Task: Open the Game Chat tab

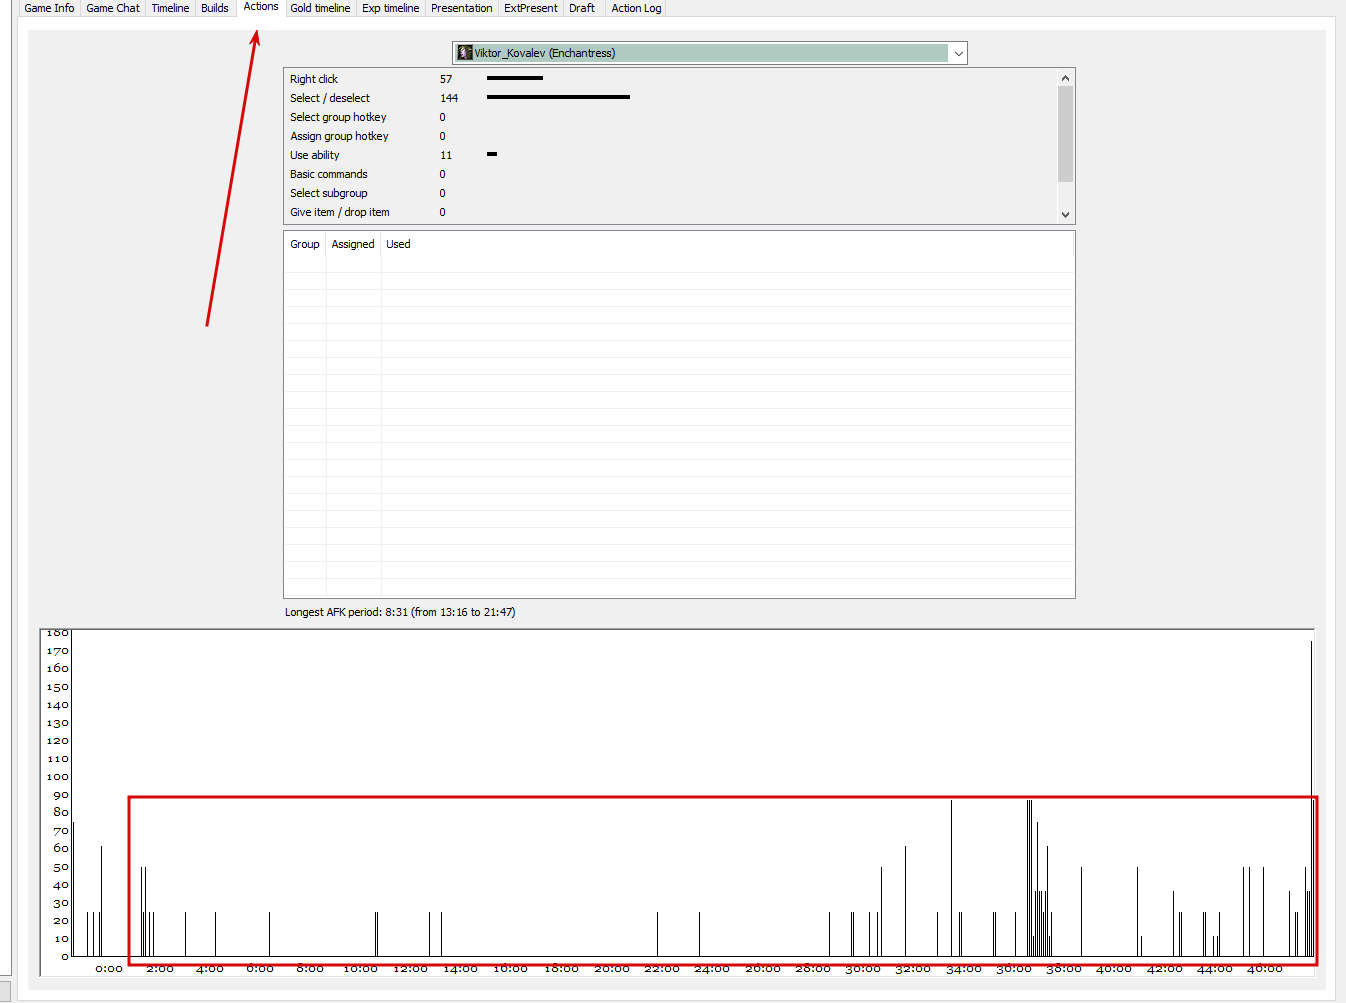Action: tap(113, 8)
